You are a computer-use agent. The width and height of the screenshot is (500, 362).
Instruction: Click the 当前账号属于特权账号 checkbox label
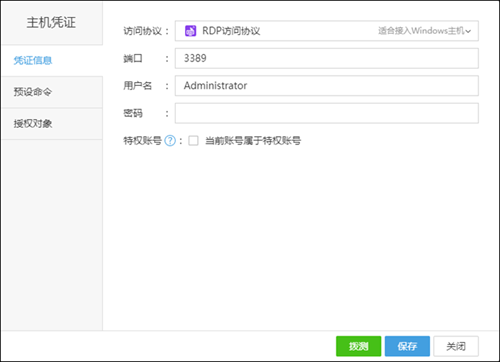tap(253, 141)
